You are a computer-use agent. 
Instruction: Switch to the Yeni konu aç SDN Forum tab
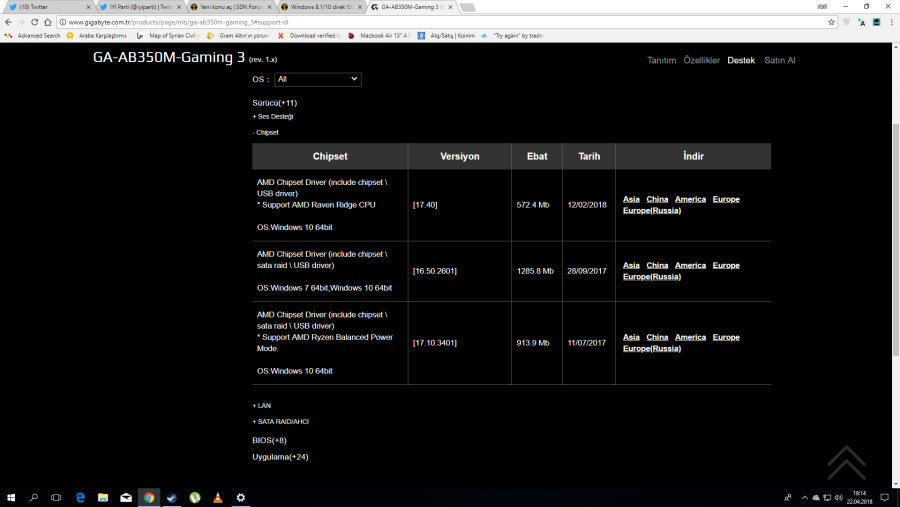click(x=231, y=7)
